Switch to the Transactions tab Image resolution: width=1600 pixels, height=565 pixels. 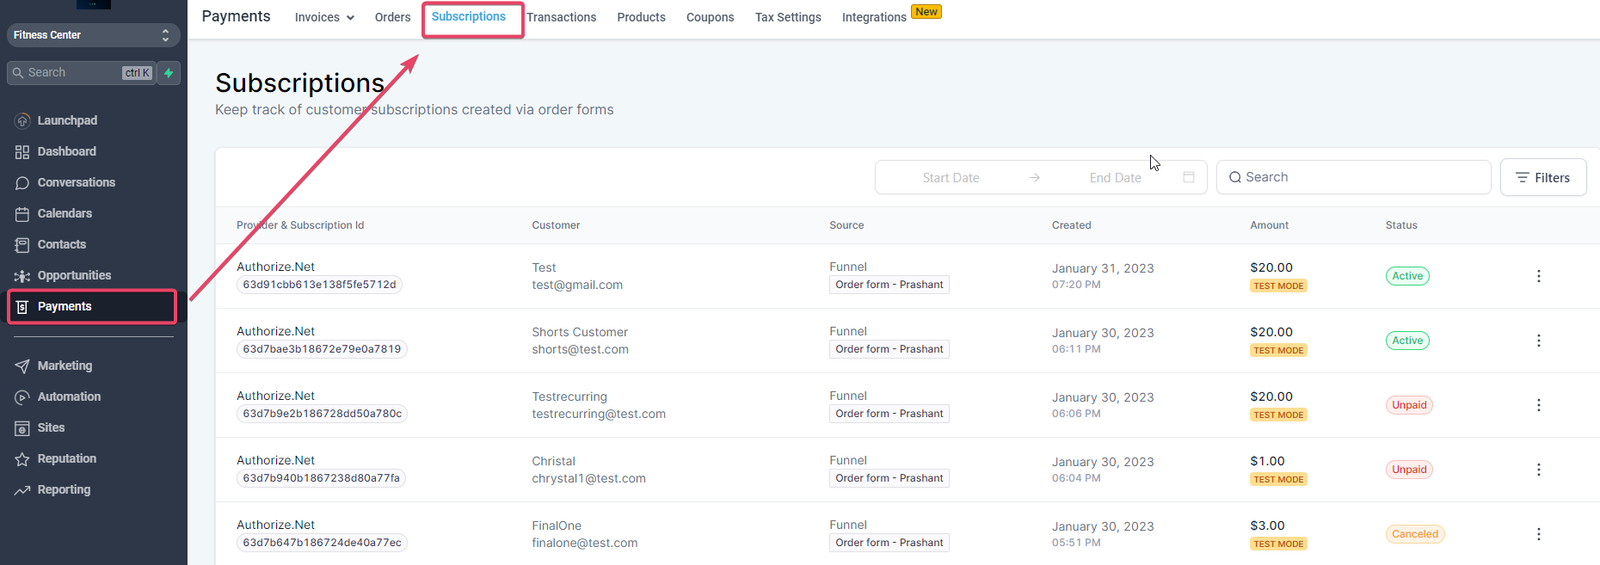point(561,17)
